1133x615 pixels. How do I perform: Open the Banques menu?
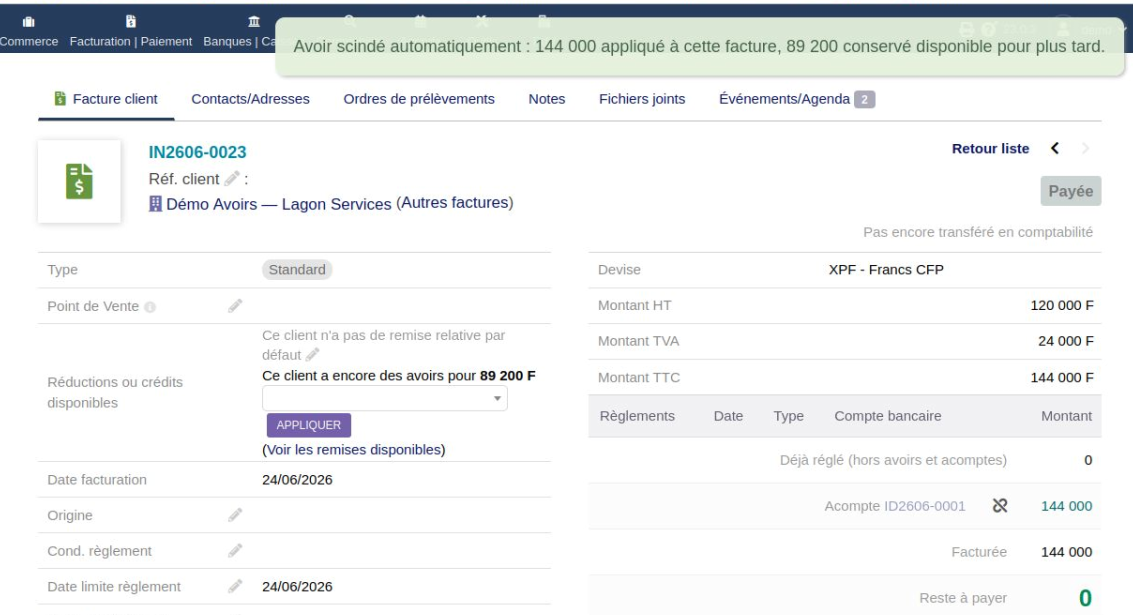click(x=238, y=41)
